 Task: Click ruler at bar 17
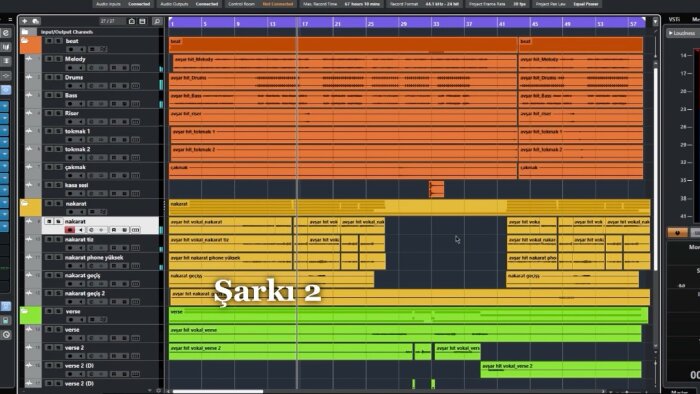tap(305, 24)
